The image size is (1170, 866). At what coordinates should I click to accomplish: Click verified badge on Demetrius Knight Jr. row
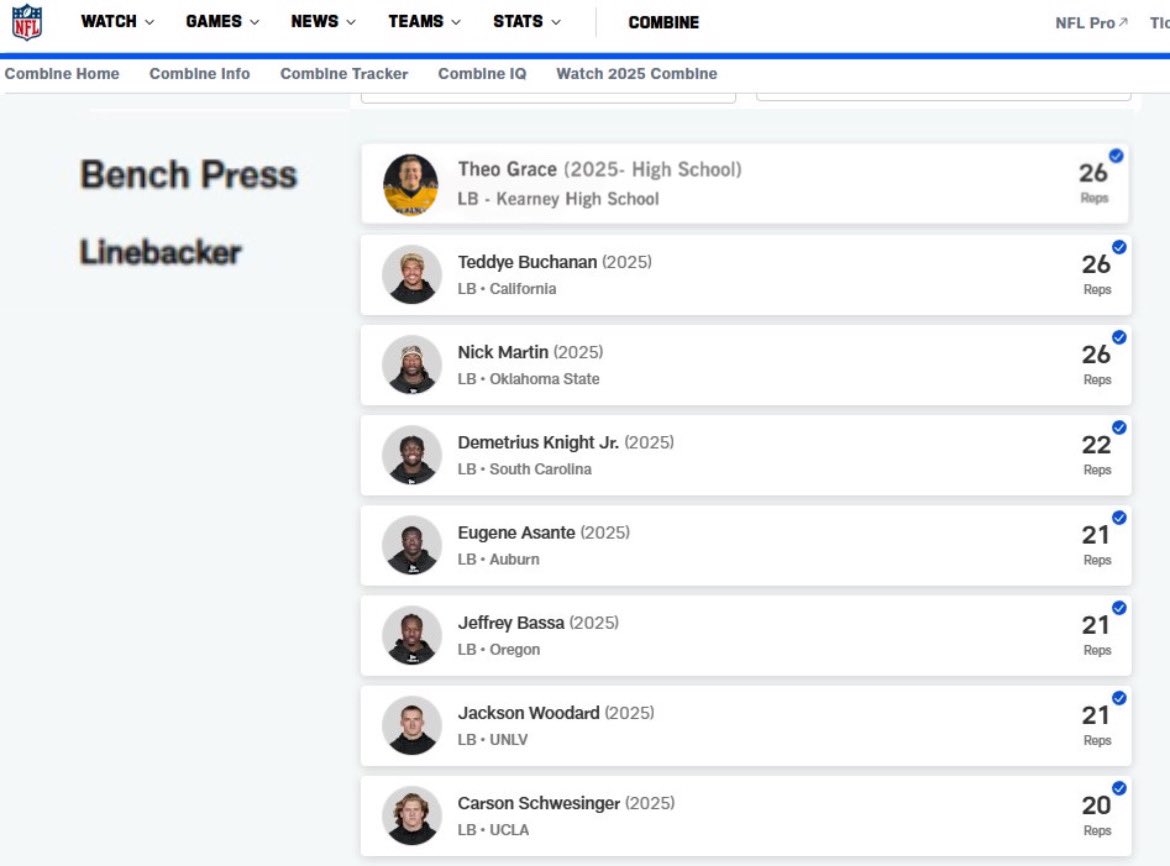click(x=1119, y=427)
